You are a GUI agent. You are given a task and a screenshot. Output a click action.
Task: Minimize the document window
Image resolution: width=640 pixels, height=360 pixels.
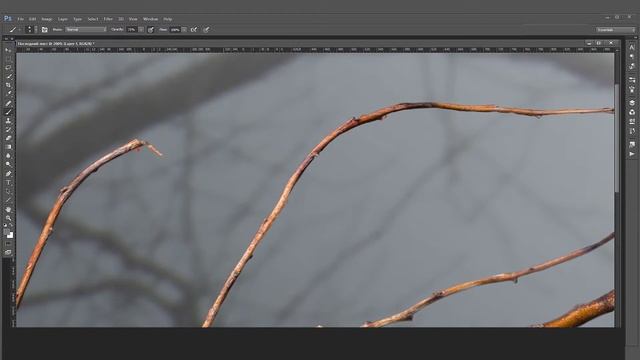tap(589, 43)
